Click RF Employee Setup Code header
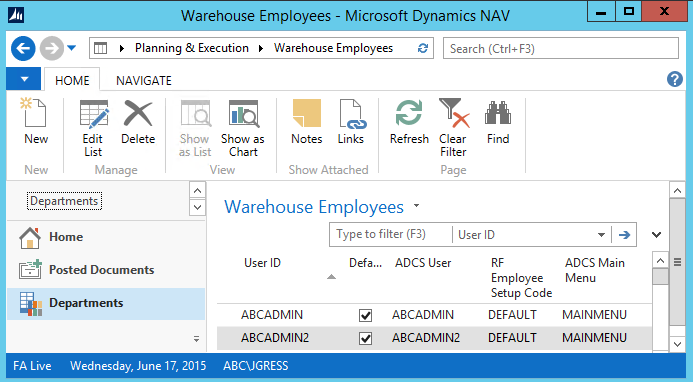 pyautogui.click(x=521, y=278)
